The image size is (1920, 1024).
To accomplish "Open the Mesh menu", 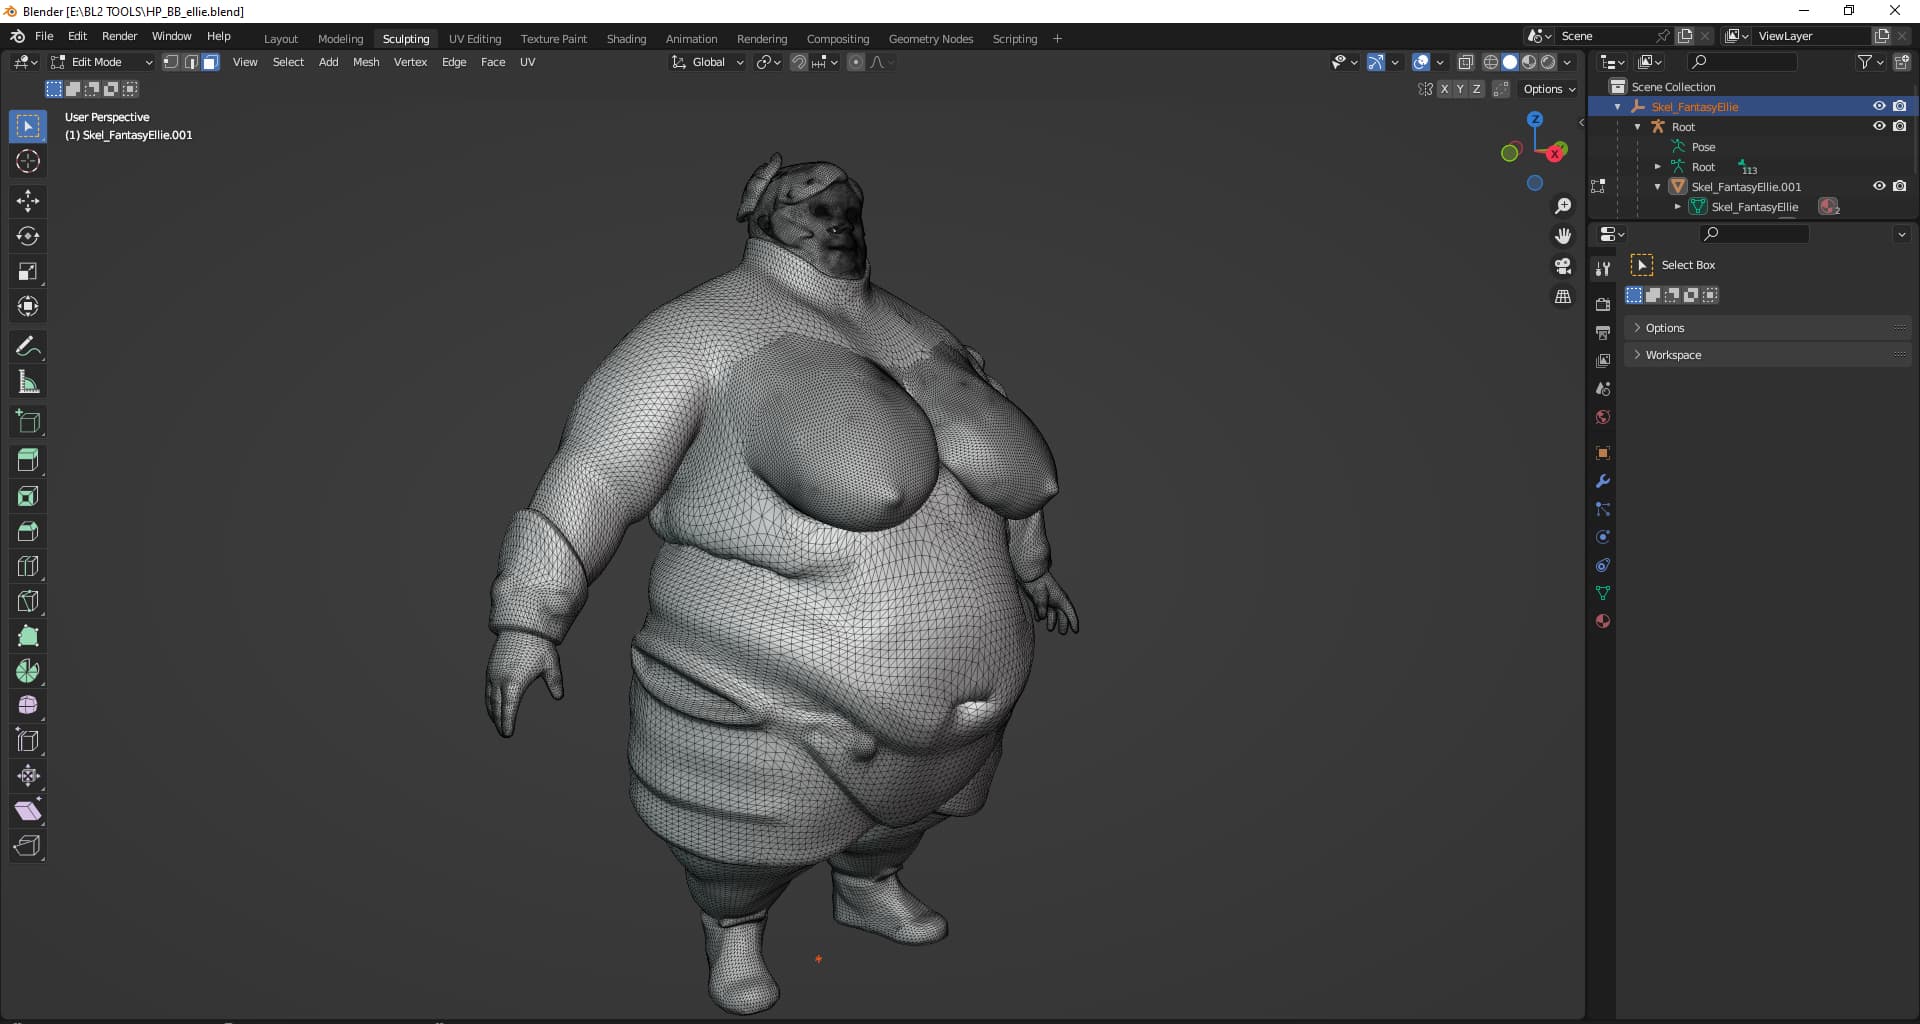I will pyautogui.click(x=366, y=62).
